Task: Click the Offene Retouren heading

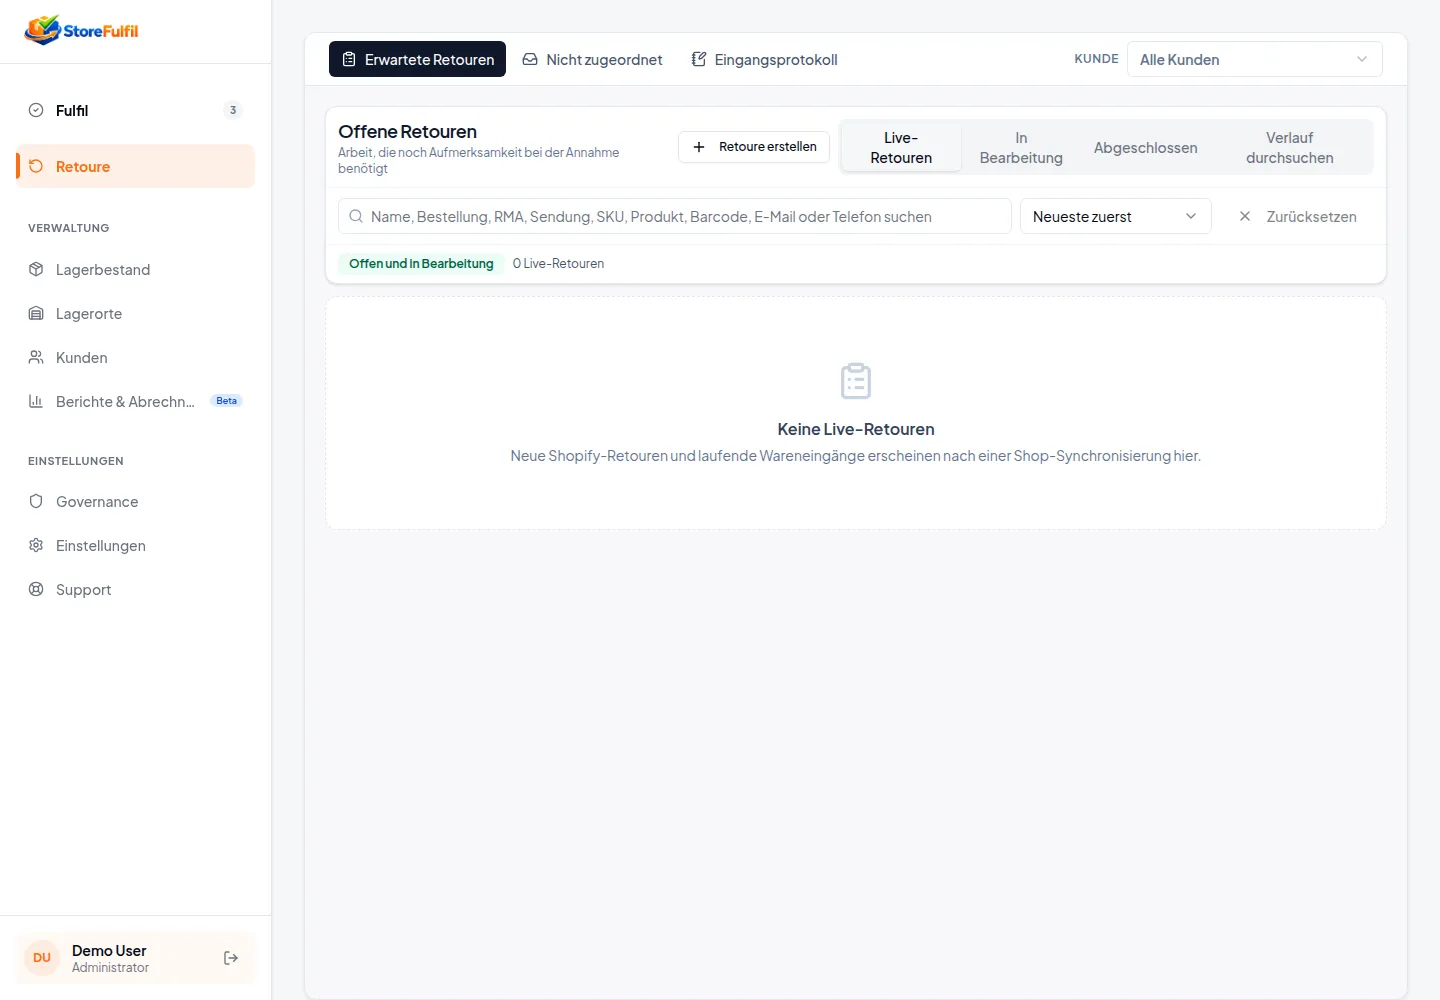Action: (x=407, y=131)
